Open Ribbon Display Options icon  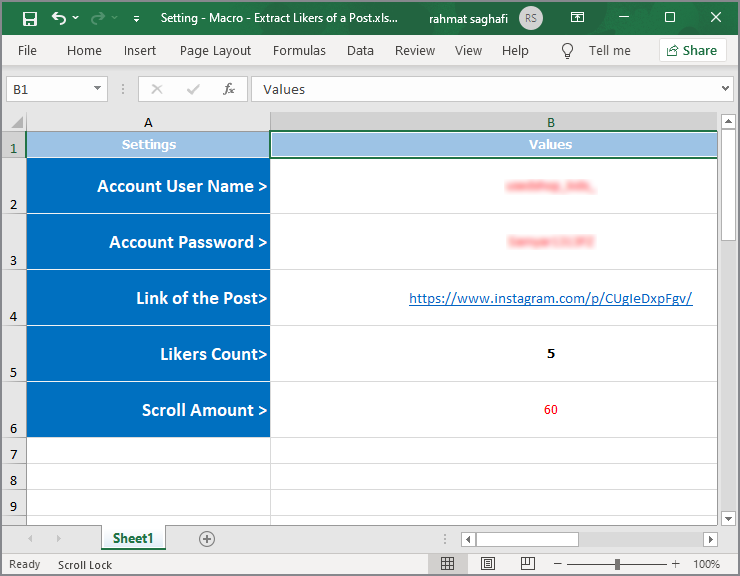[577, 17]
